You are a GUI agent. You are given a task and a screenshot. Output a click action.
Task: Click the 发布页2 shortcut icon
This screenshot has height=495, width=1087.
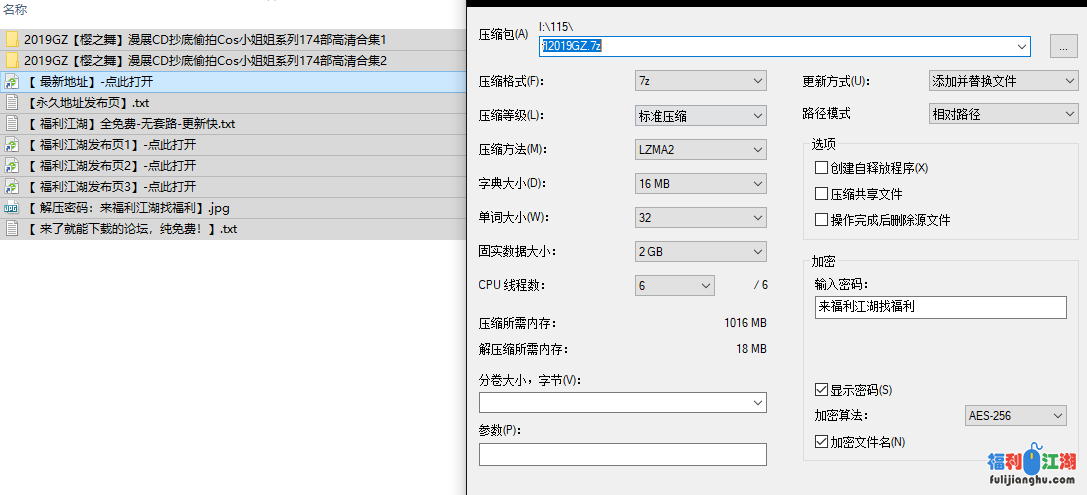tap(12, 166)
